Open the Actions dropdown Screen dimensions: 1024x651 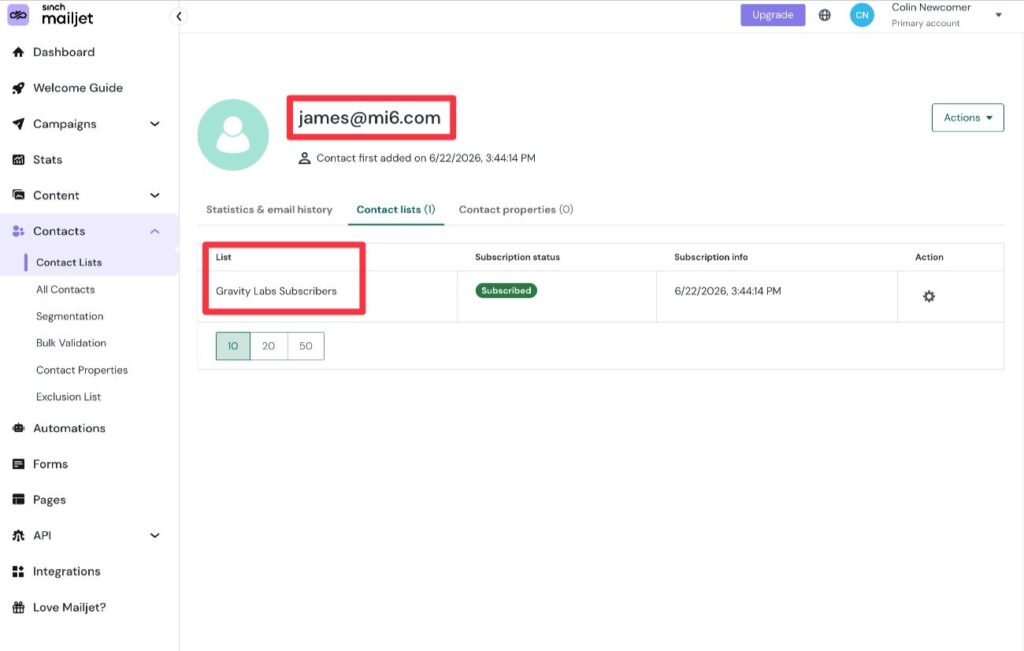tap(967, 118)
